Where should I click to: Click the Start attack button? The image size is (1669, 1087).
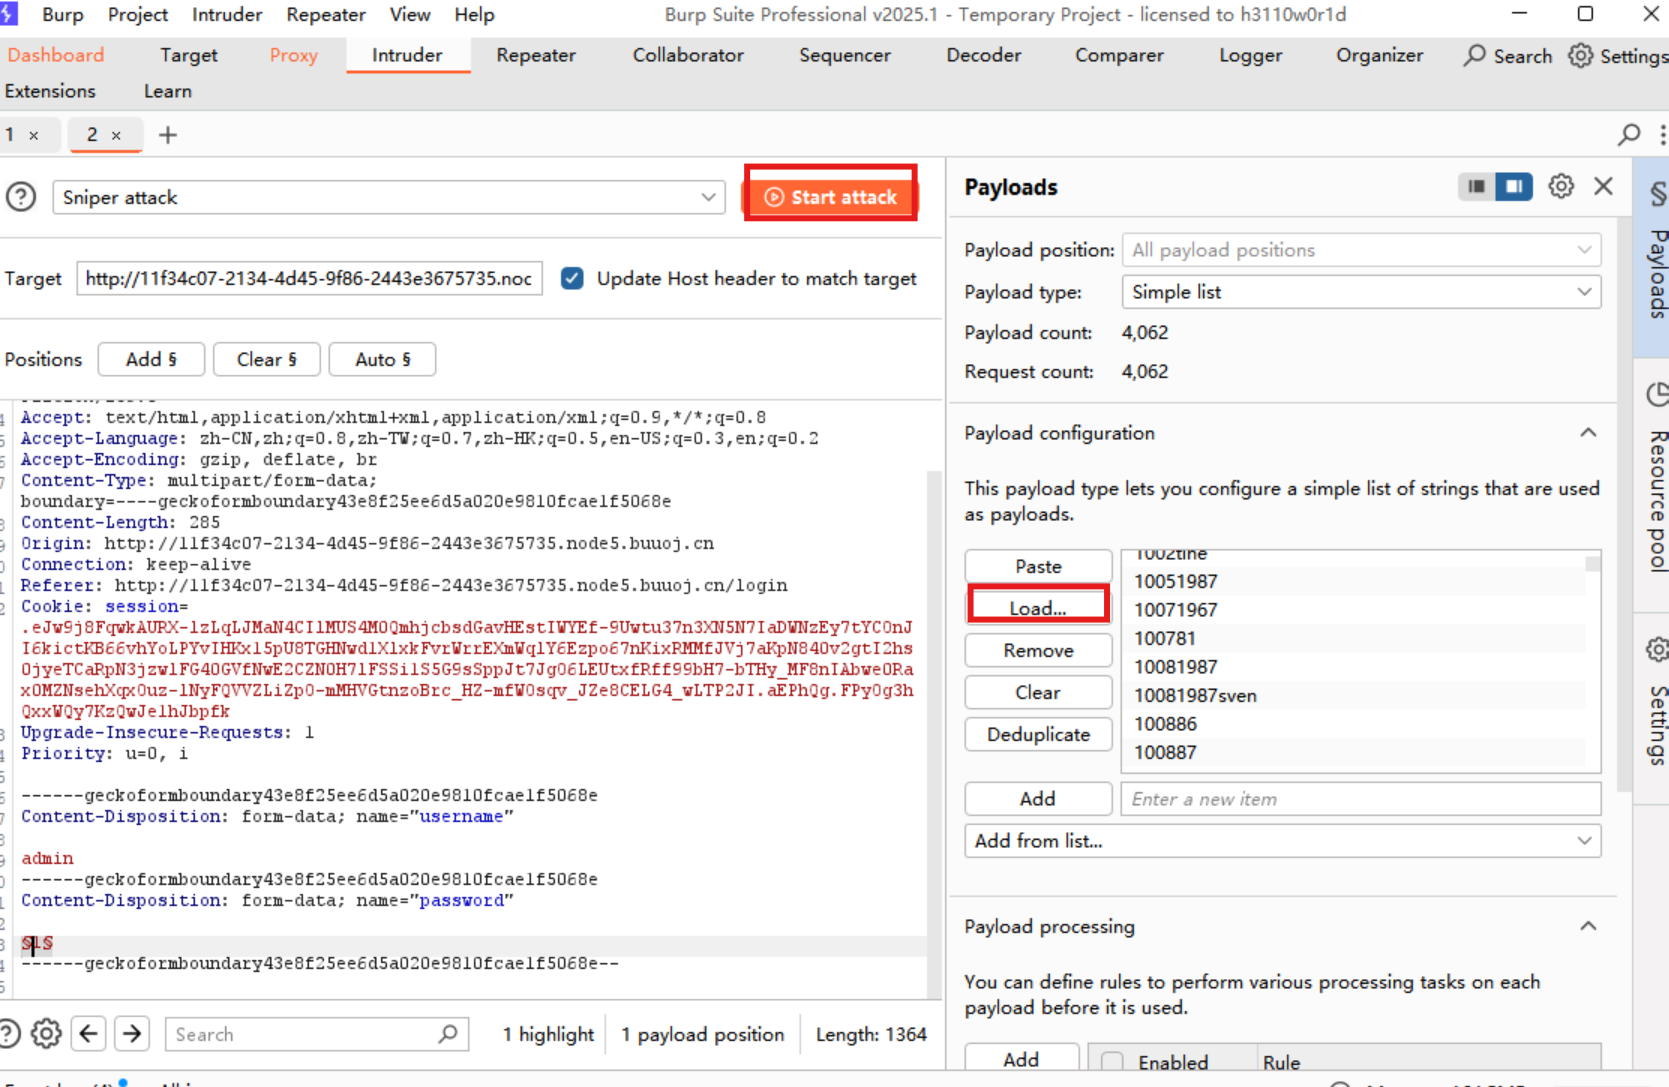[x=830, y=197]
